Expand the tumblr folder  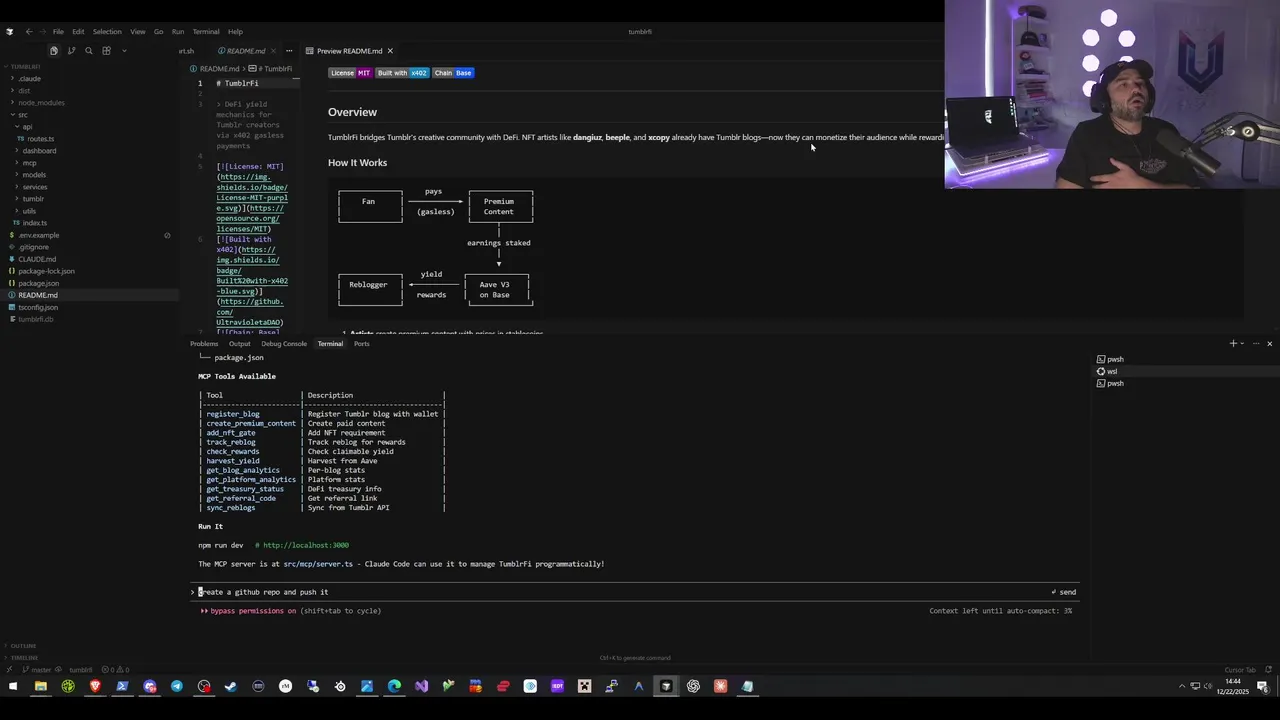point(33,198)
